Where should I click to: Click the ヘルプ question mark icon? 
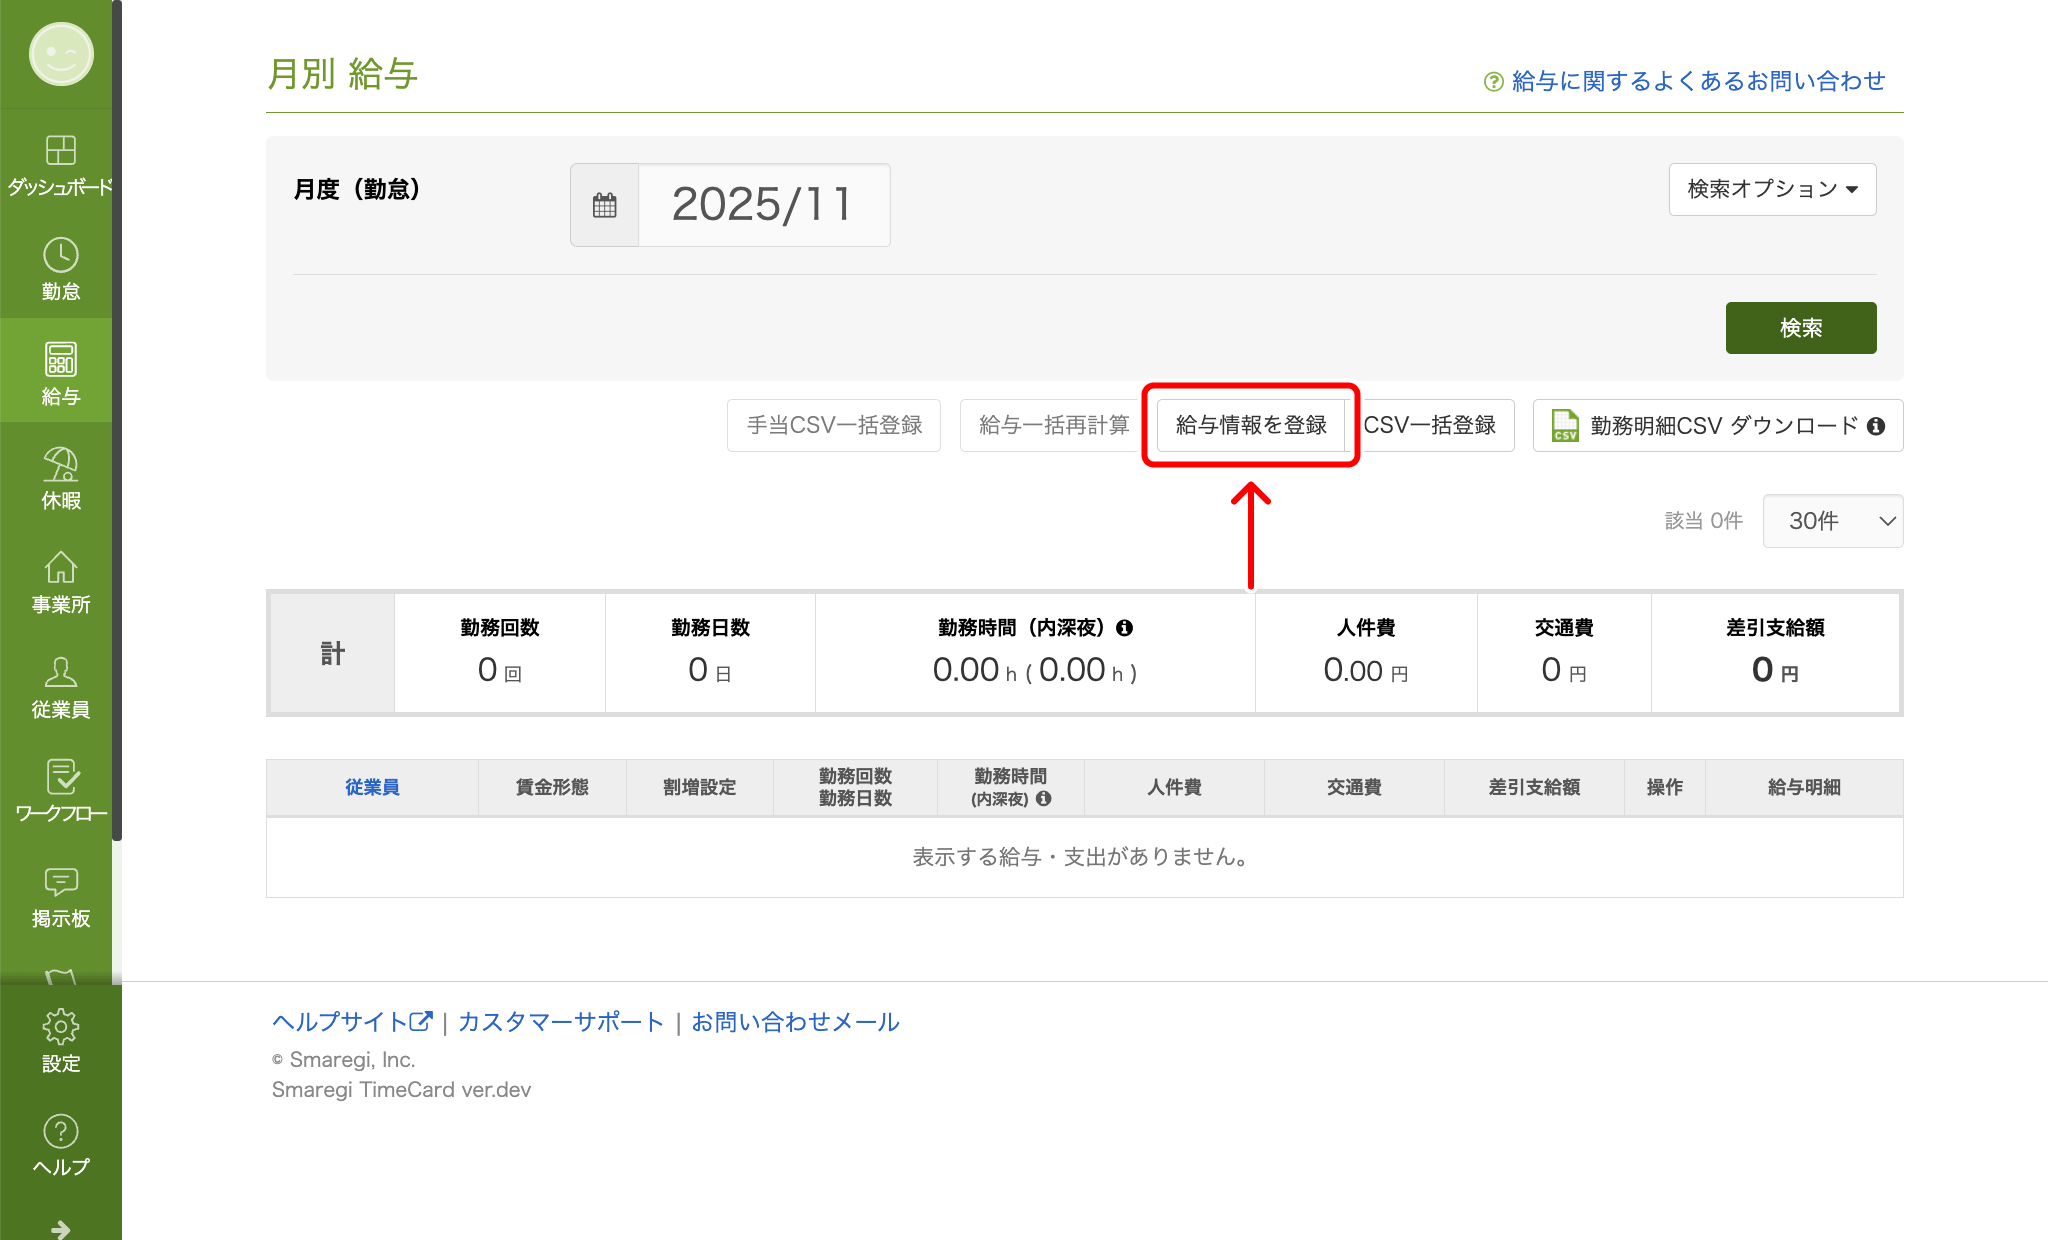point(60,1132)
